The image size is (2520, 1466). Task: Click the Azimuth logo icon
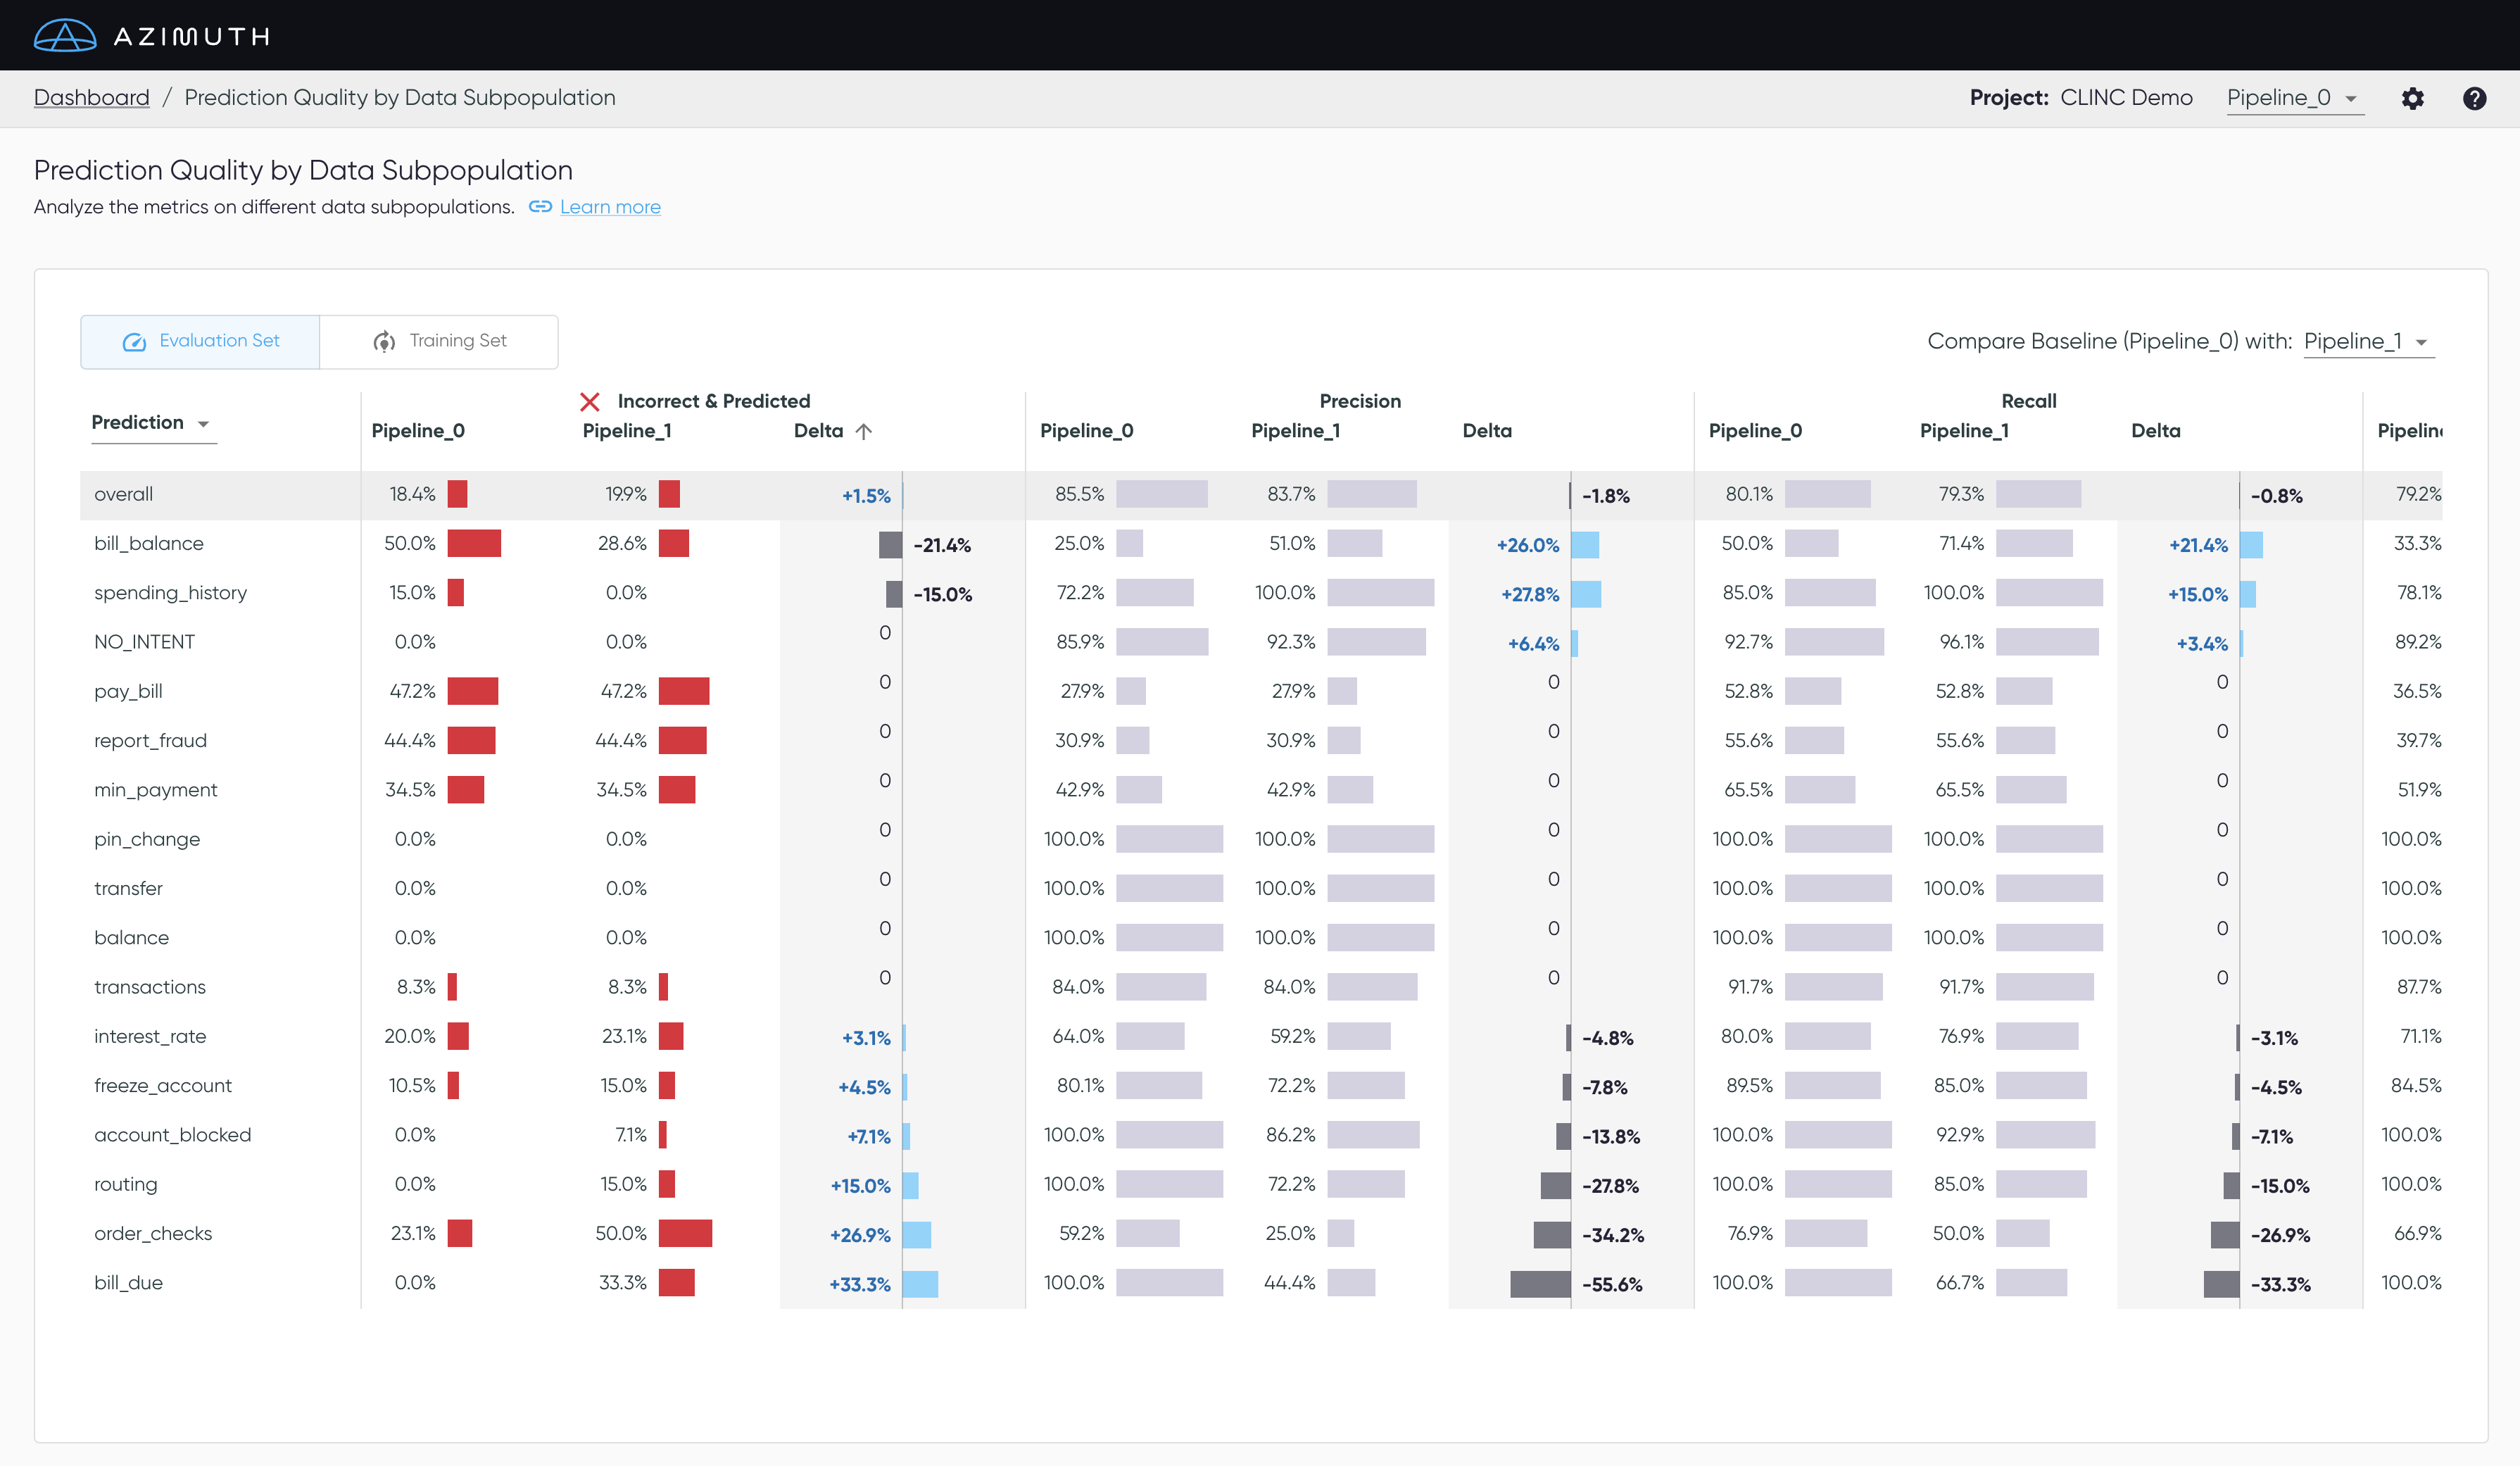coord(65,36)
